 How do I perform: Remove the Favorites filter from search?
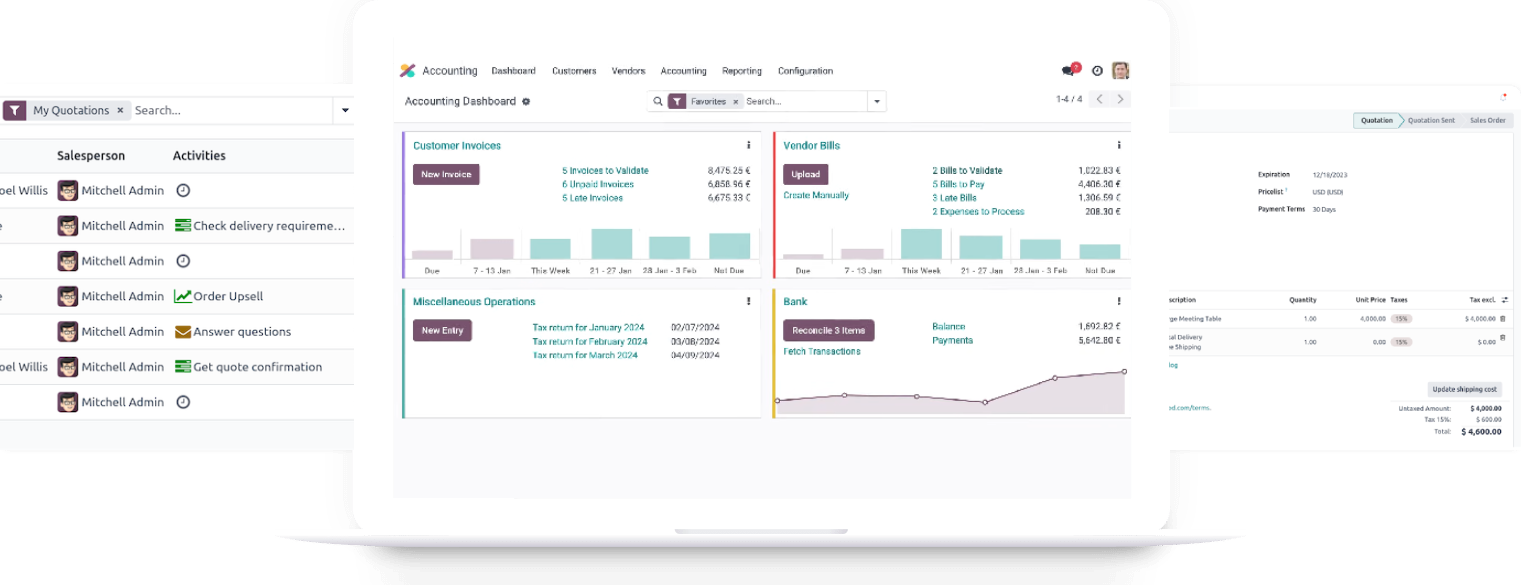pos(736,102)
